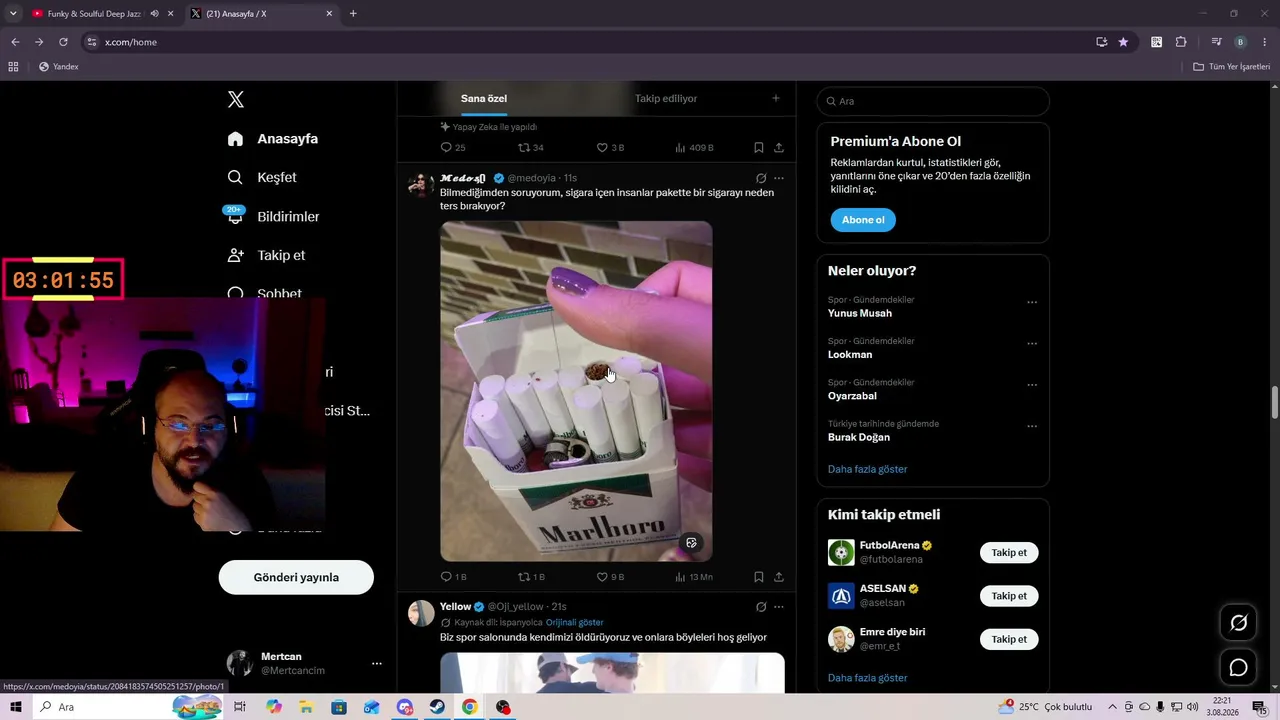This screenshot has width=1280, height=720.
Task: Open Mertcan account menu three dots
Action: coord(377,663)
